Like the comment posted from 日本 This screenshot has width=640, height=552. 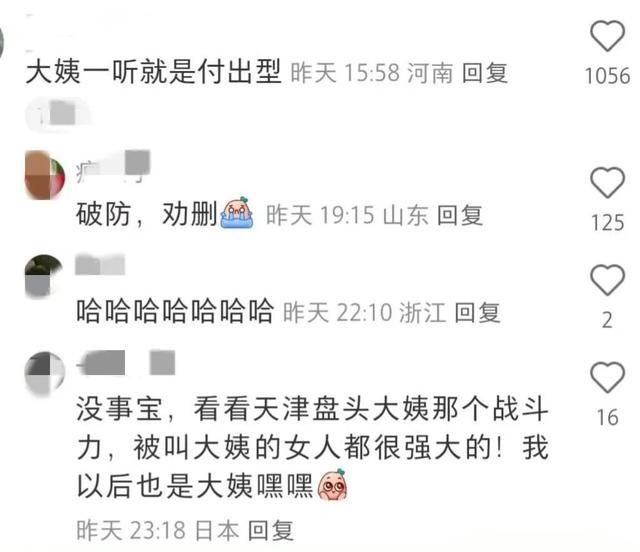(x=607, y=378)
